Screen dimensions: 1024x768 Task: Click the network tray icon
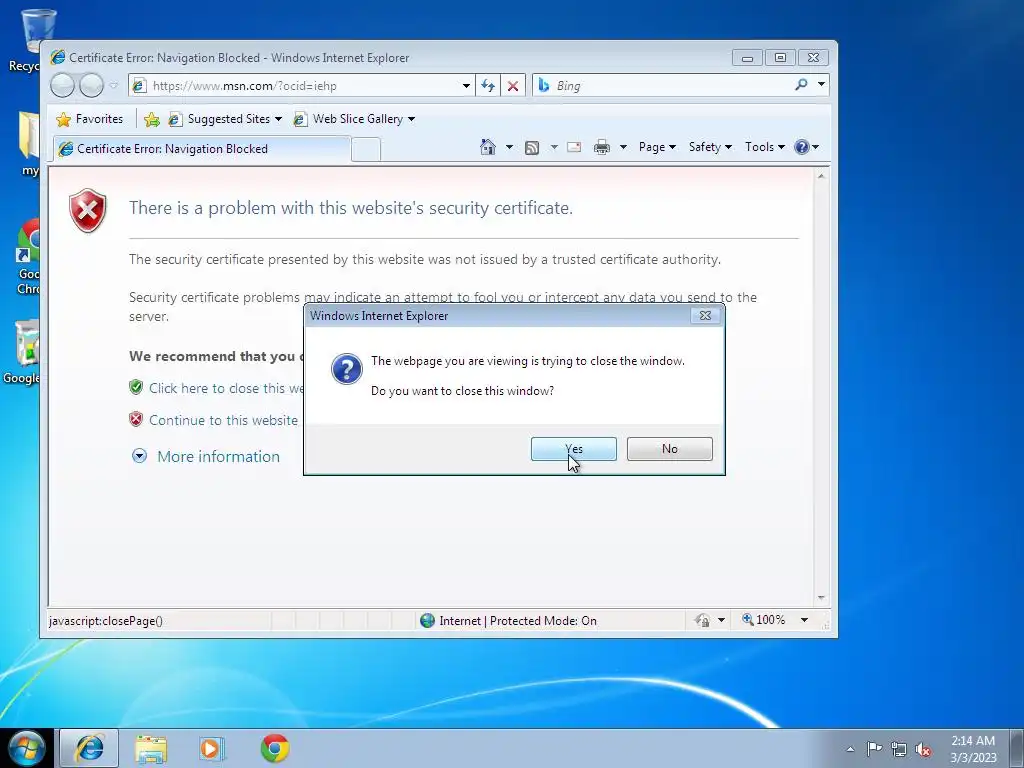point(899,749)
